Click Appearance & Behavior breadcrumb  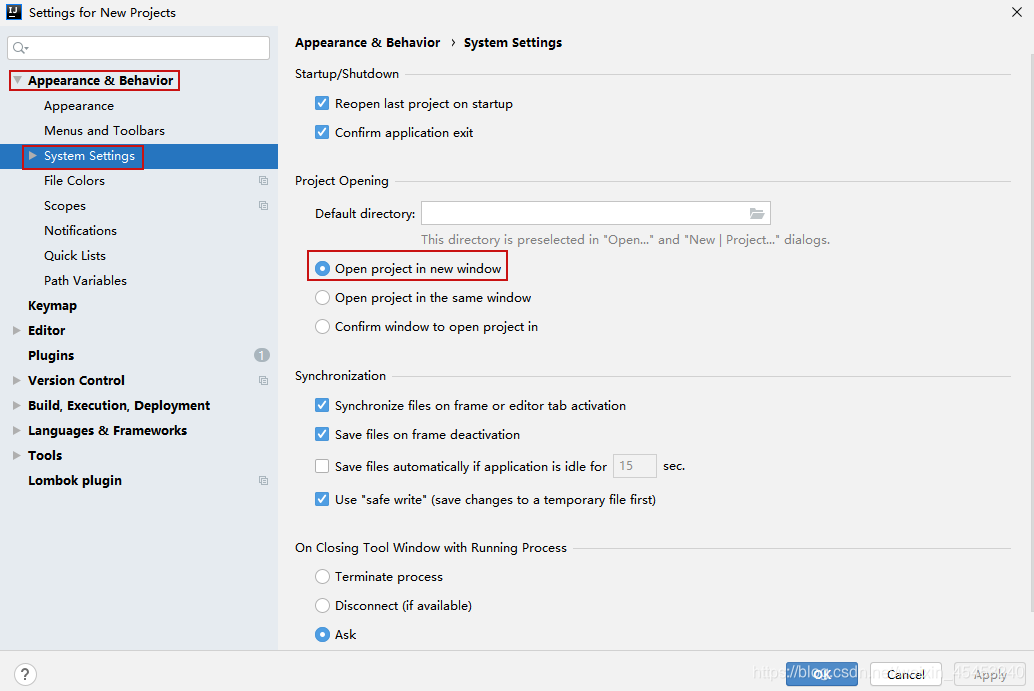pos(367,43)
